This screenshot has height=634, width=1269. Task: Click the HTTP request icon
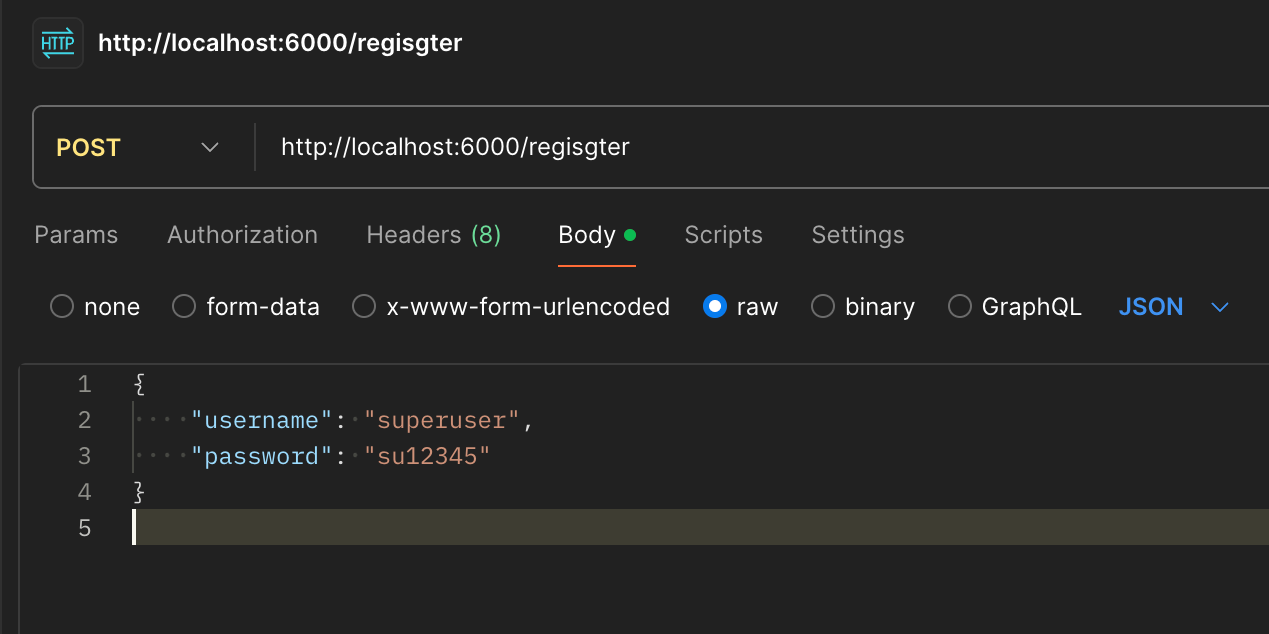tap(58, 44)
